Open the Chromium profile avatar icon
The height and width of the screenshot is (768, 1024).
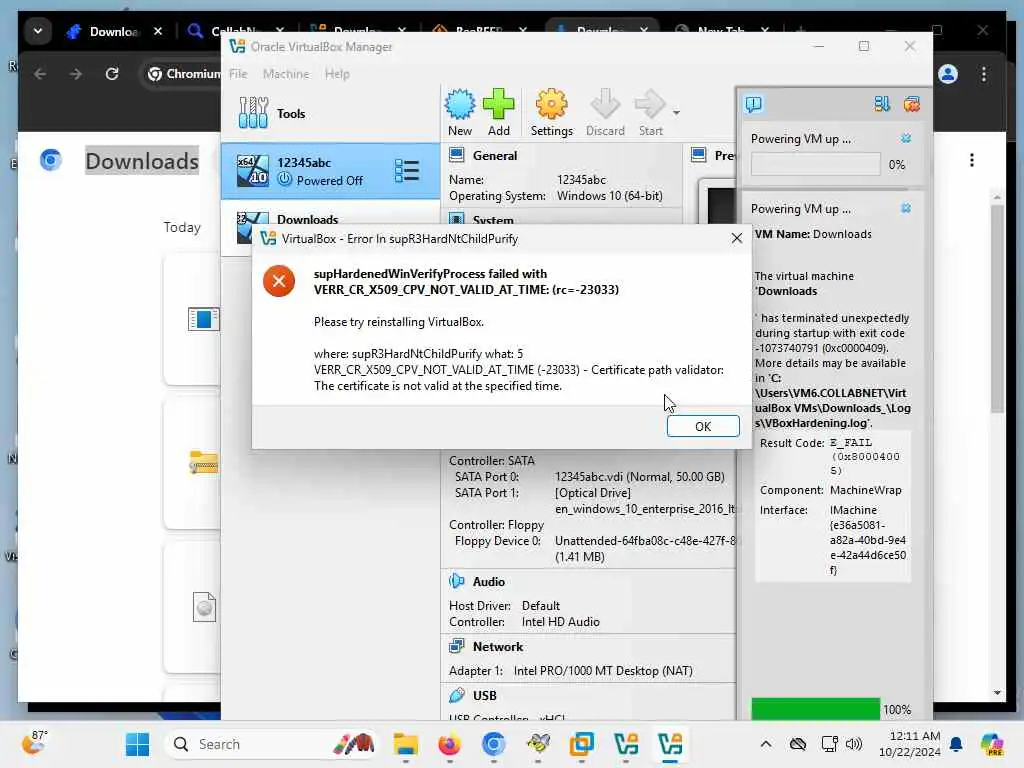[948, 74]
